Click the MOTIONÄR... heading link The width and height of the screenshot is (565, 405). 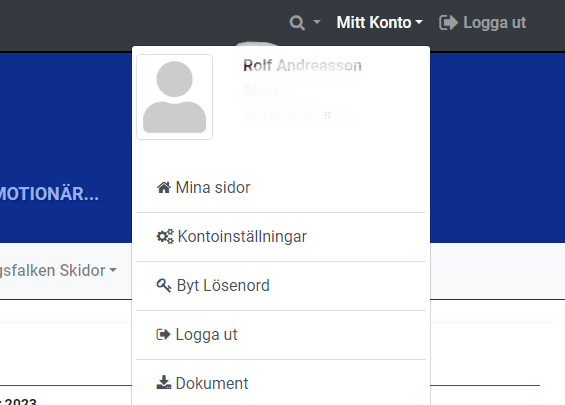49,194
